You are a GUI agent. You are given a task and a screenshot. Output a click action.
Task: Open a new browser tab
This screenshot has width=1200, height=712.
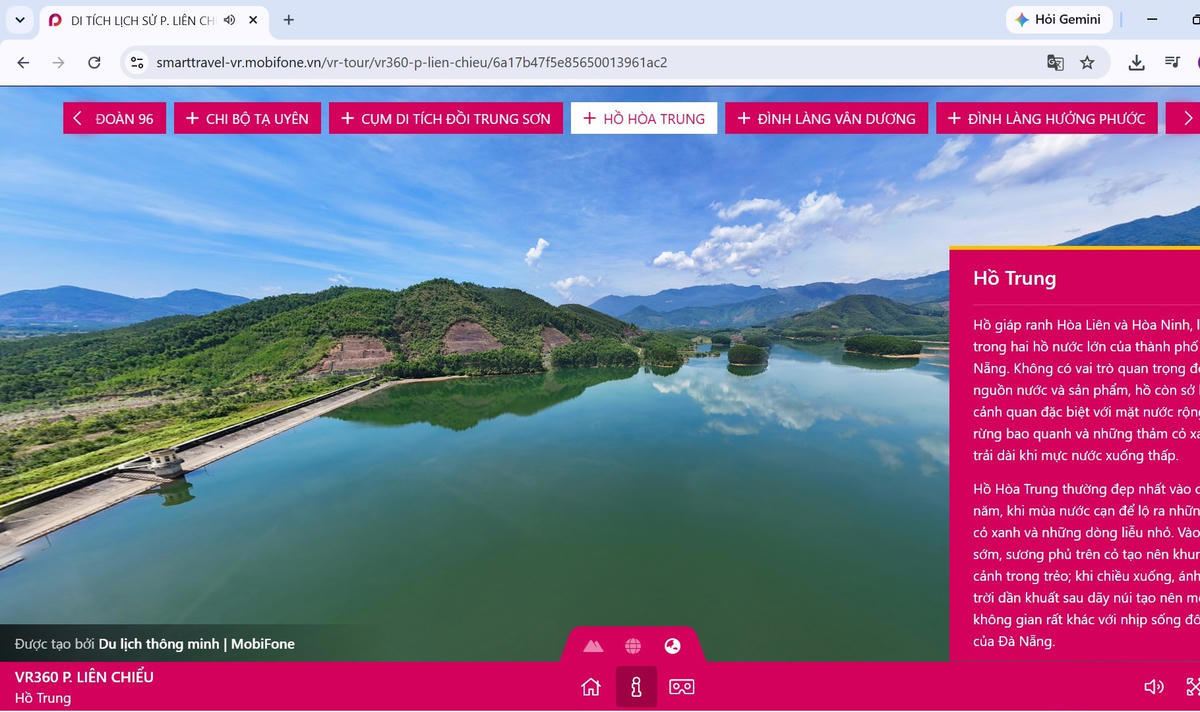pyautogui.click(x=289, y=20)
